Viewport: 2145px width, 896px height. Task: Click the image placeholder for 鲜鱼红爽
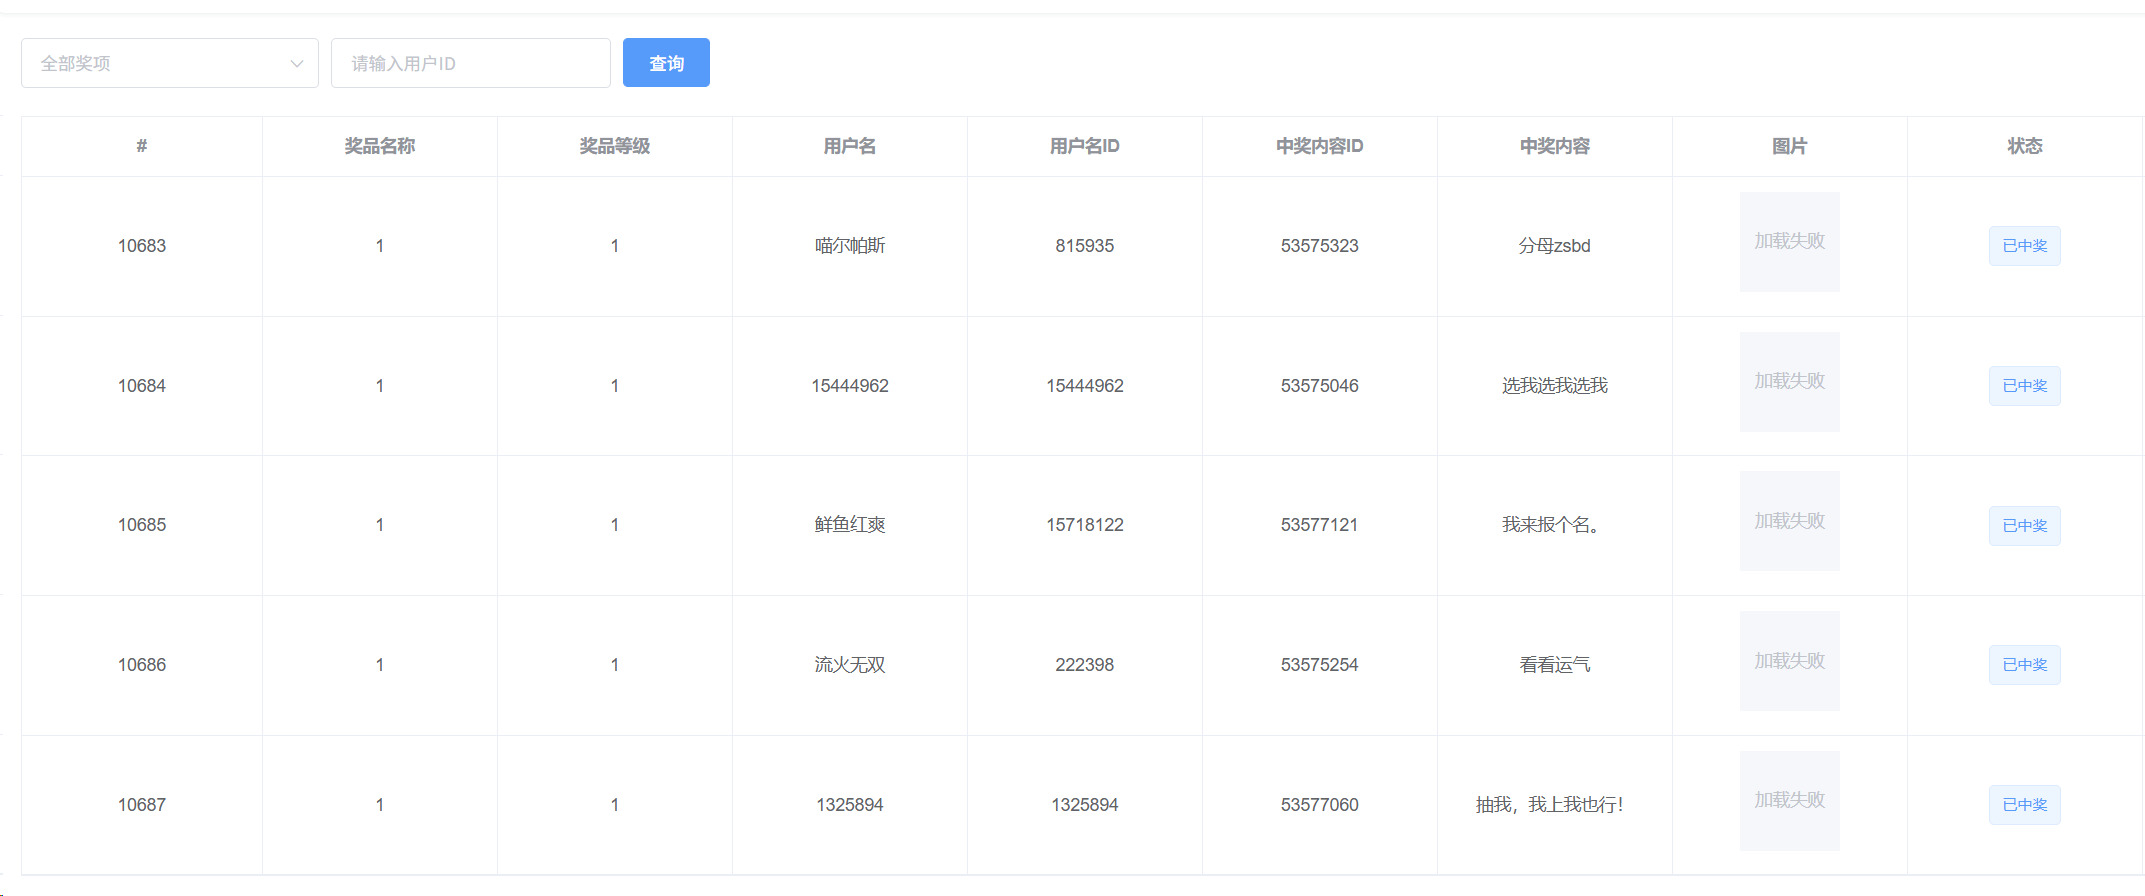[x=1789, y=521]
